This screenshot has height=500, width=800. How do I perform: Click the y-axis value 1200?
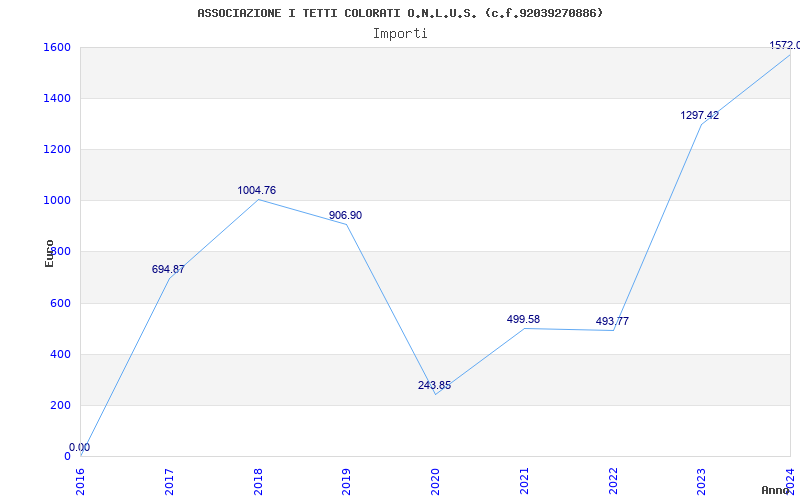57,149
